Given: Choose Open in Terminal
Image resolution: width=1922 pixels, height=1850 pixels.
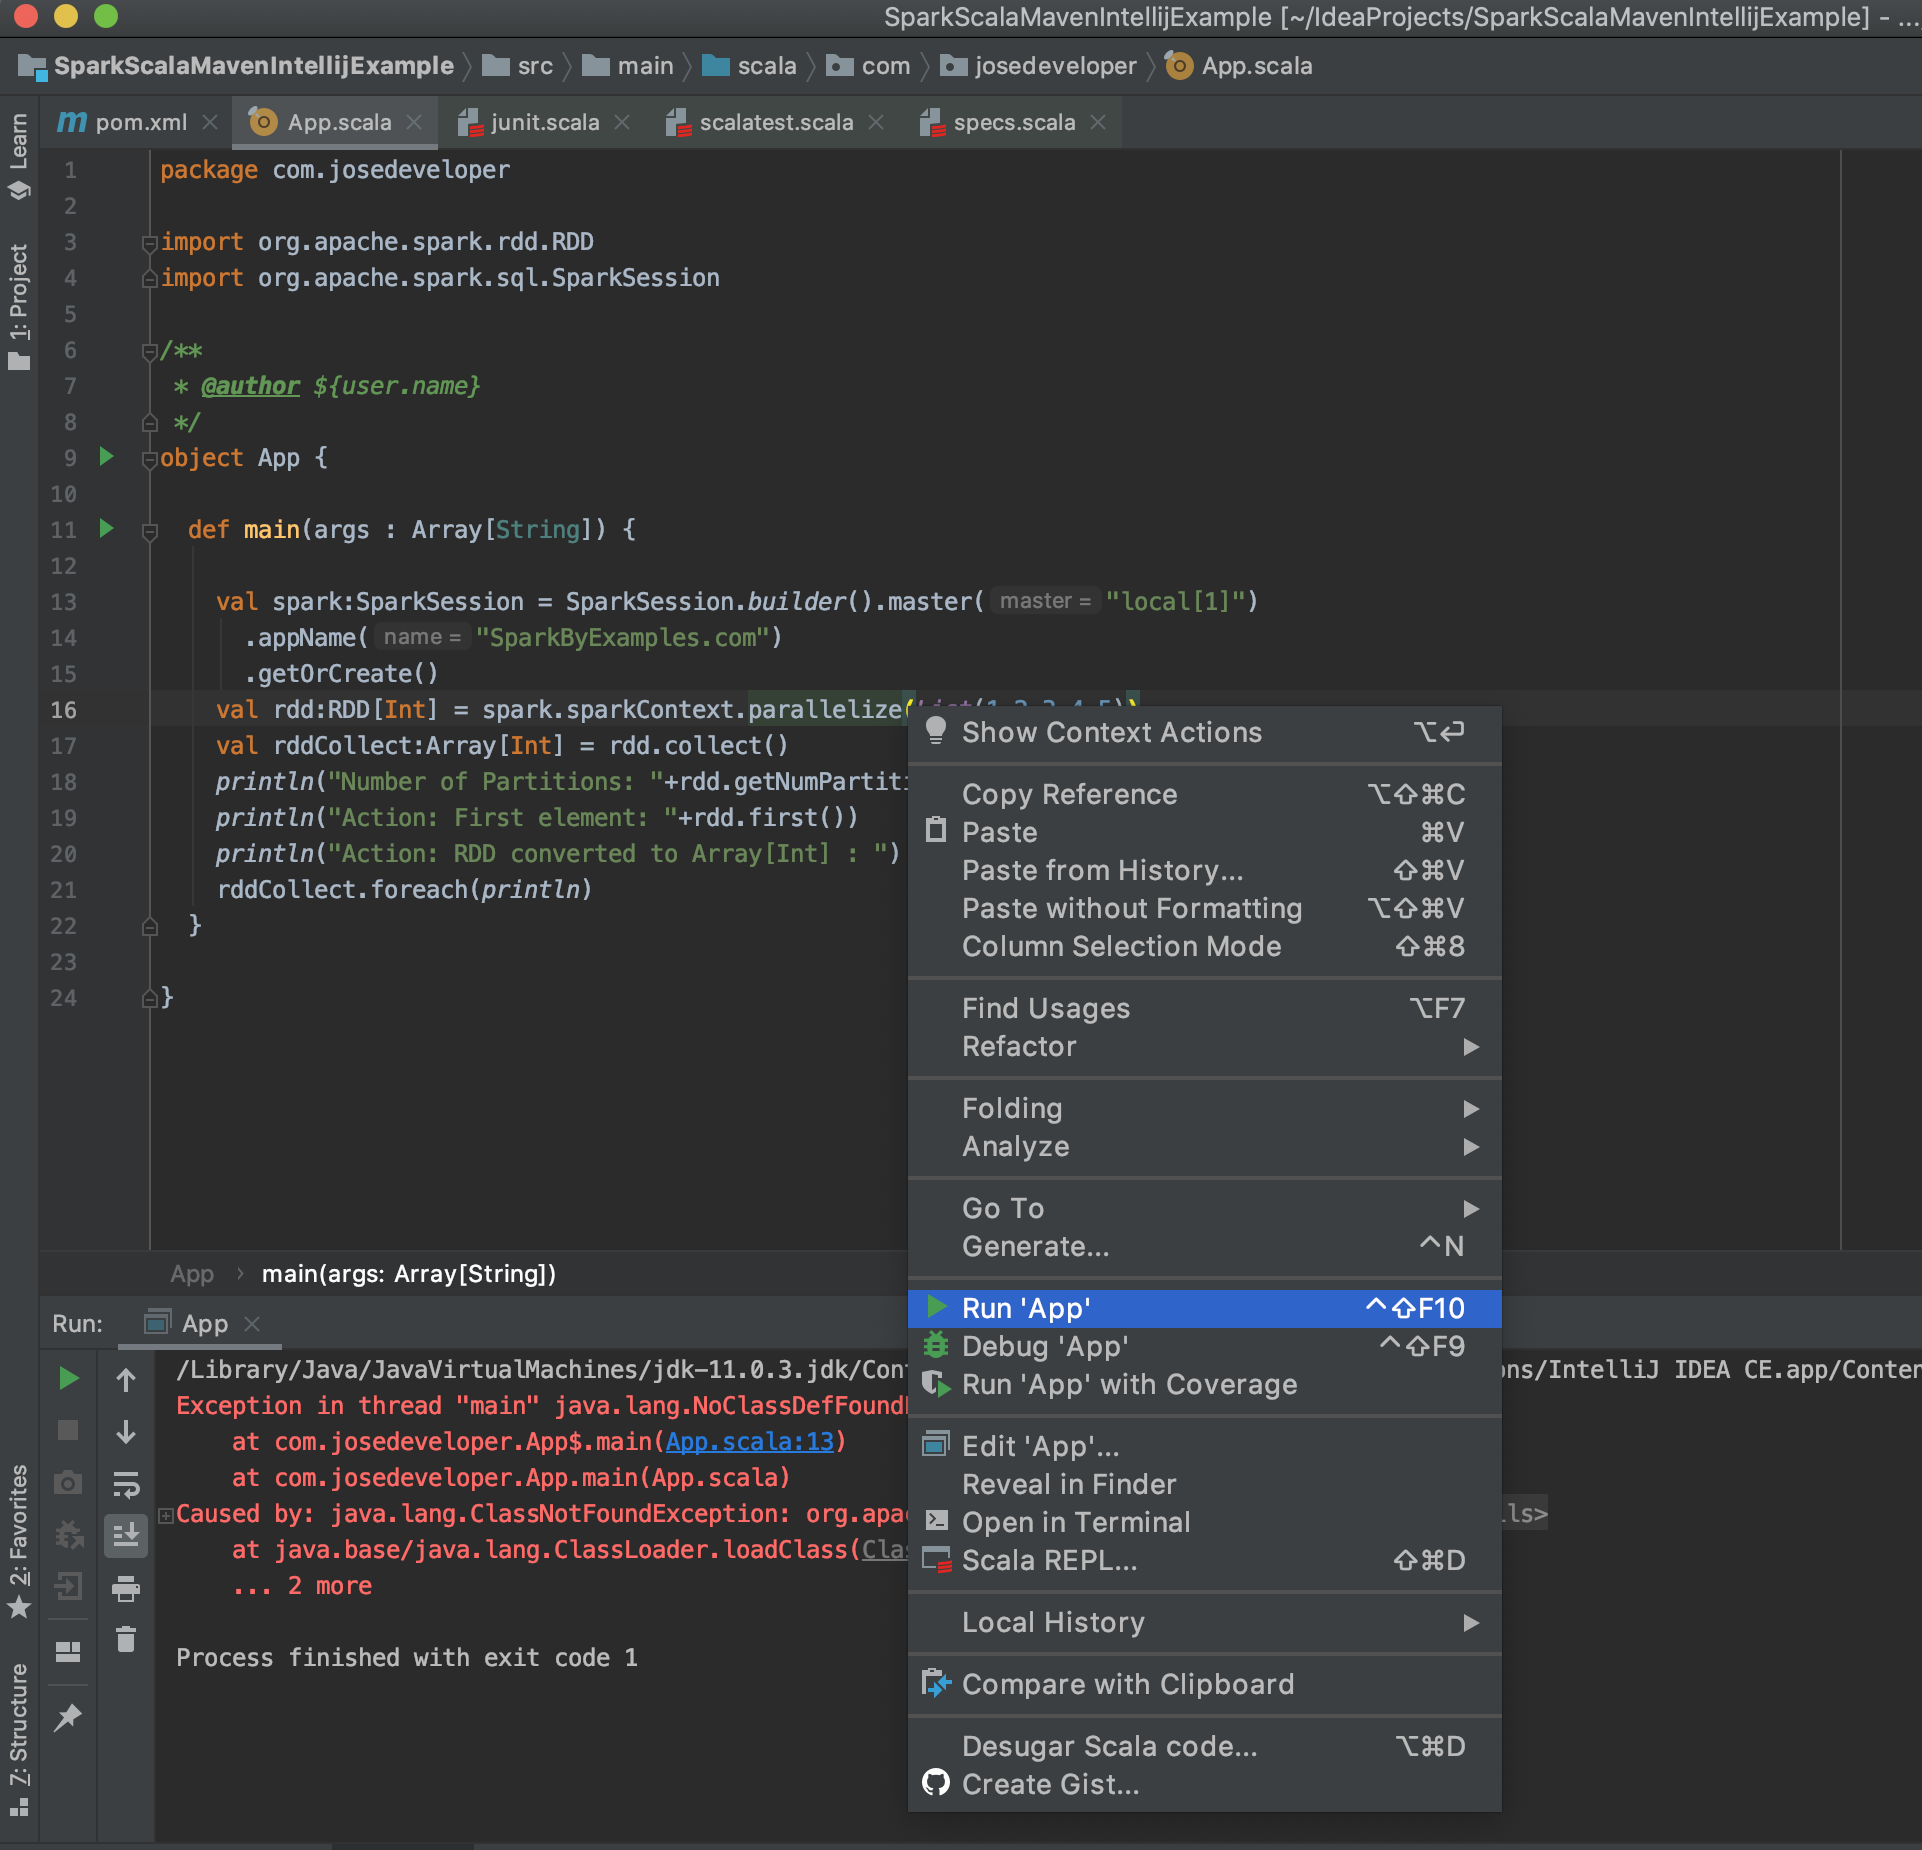Looking at the screenshot, I should (x=1204, y=1522).
